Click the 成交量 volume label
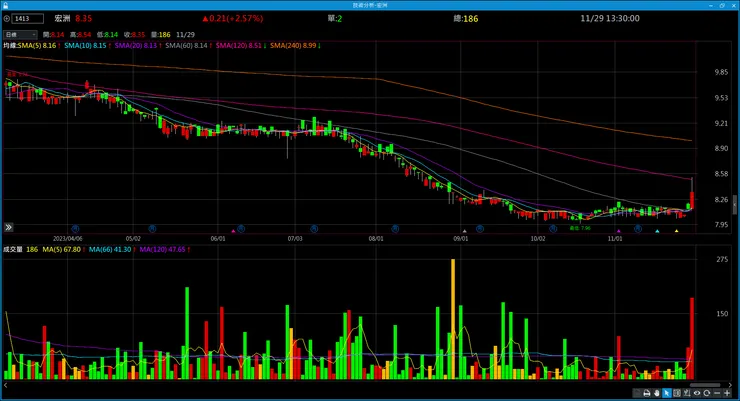This screenshot has height=401, width=740. 13,249
